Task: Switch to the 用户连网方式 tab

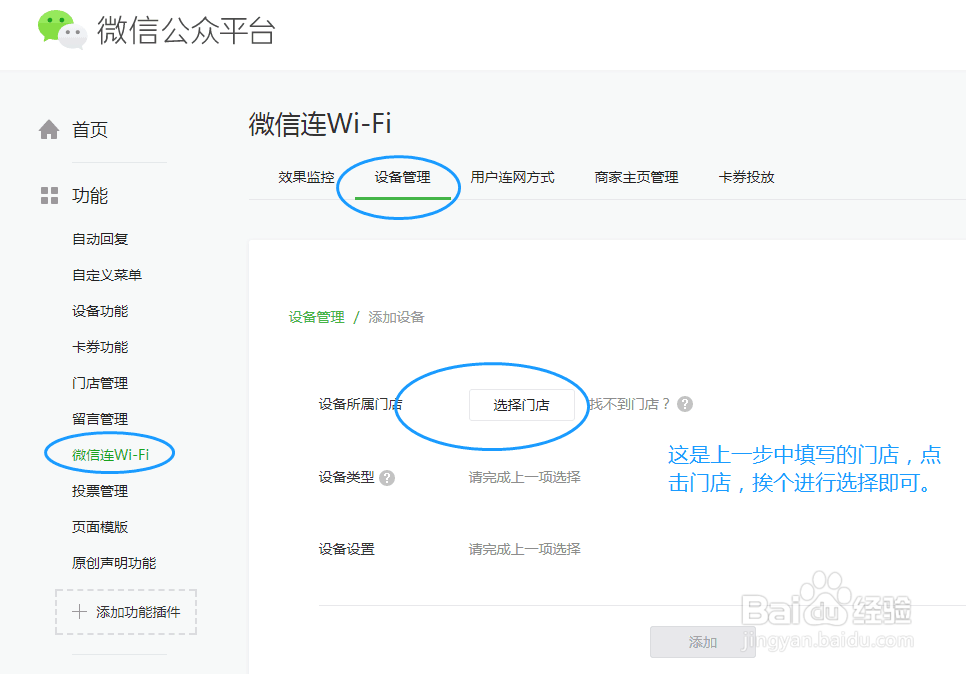Action: (513, 177)
